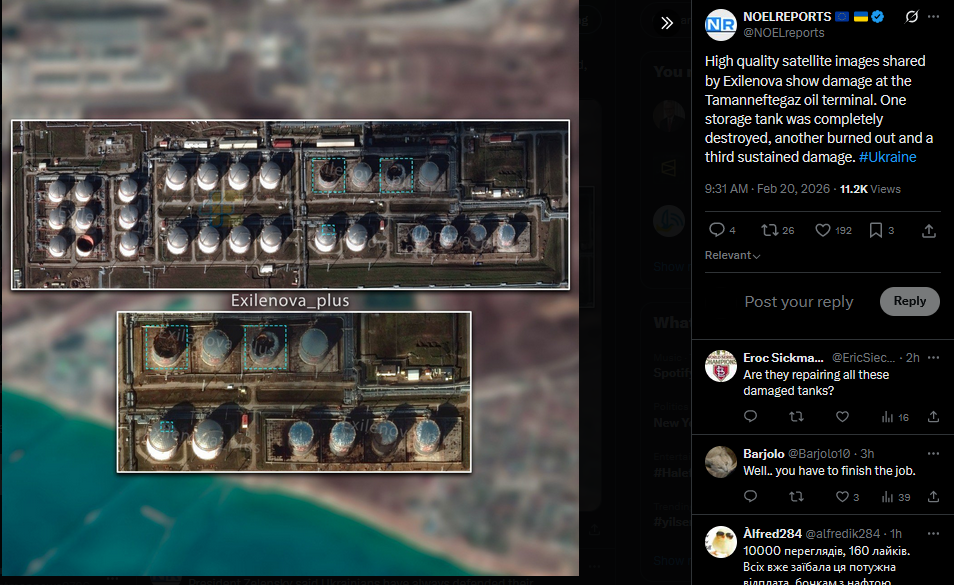Open the @alfredik284 handle
This screenshot has height=585, width=954.
click(843, 533)
